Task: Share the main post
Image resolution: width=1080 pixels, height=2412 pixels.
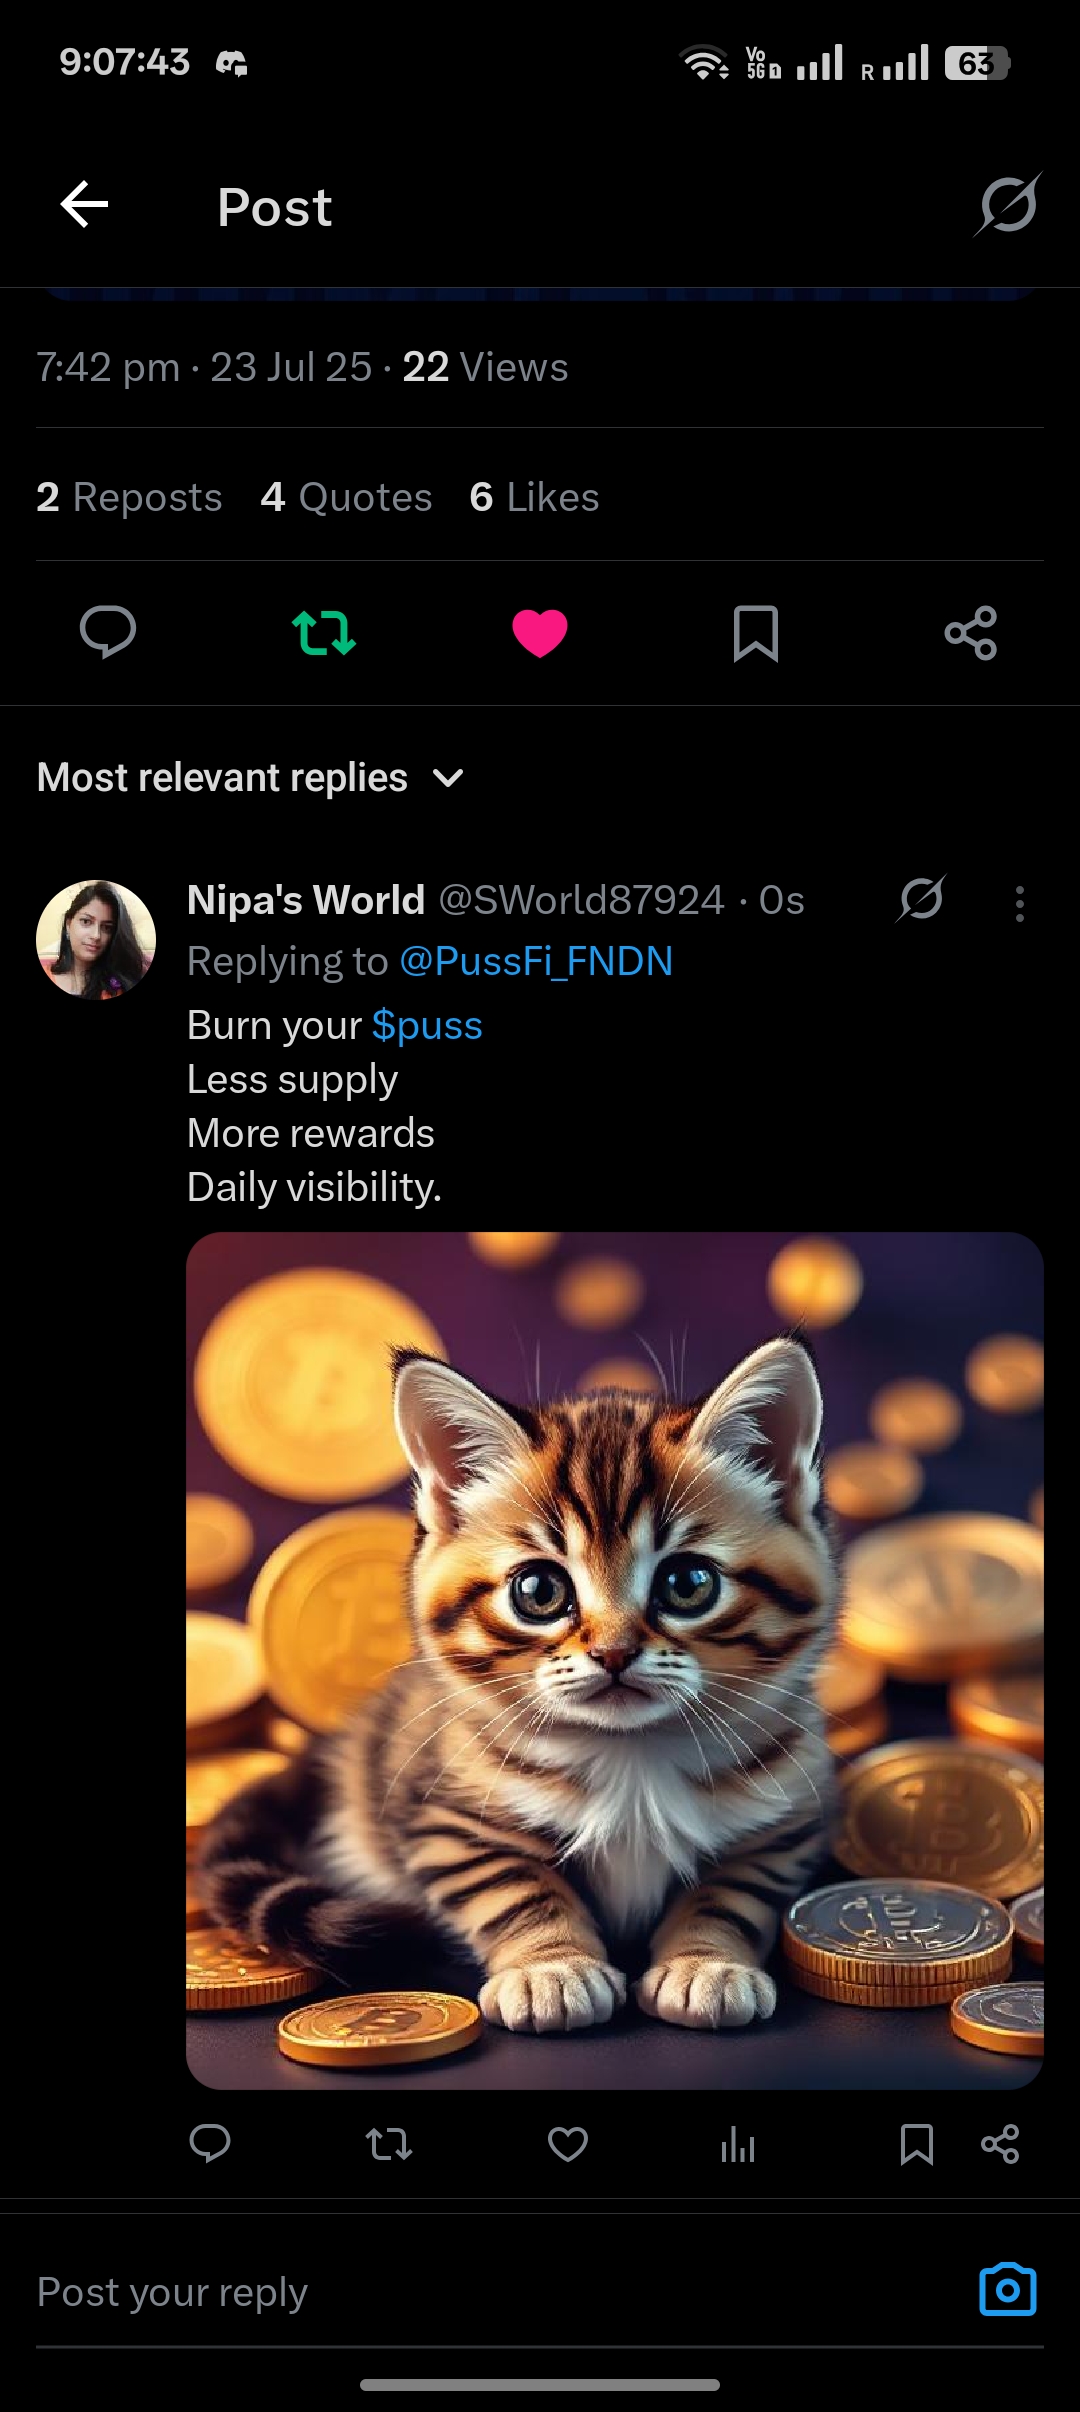Action: coord(971,632)
